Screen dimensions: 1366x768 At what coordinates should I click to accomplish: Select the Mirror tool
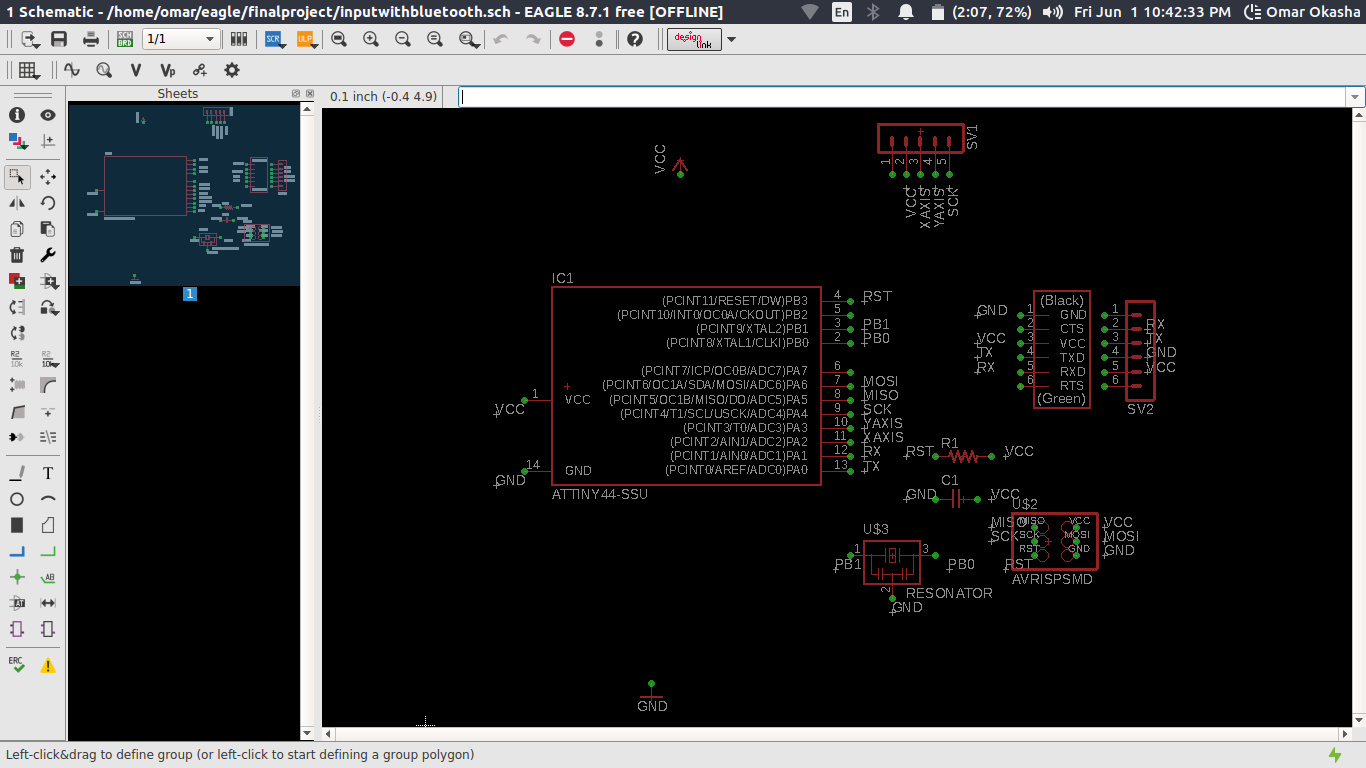(x=17, y=203)
